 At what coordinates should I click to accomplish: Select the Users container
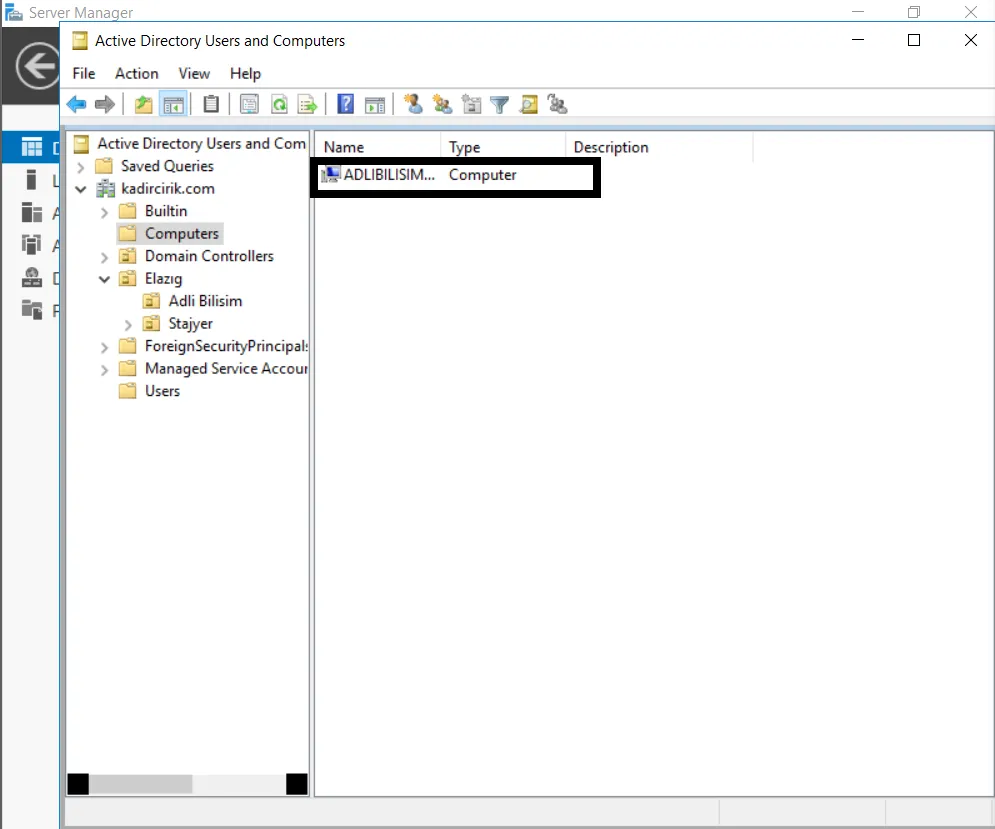coord(162,391)
